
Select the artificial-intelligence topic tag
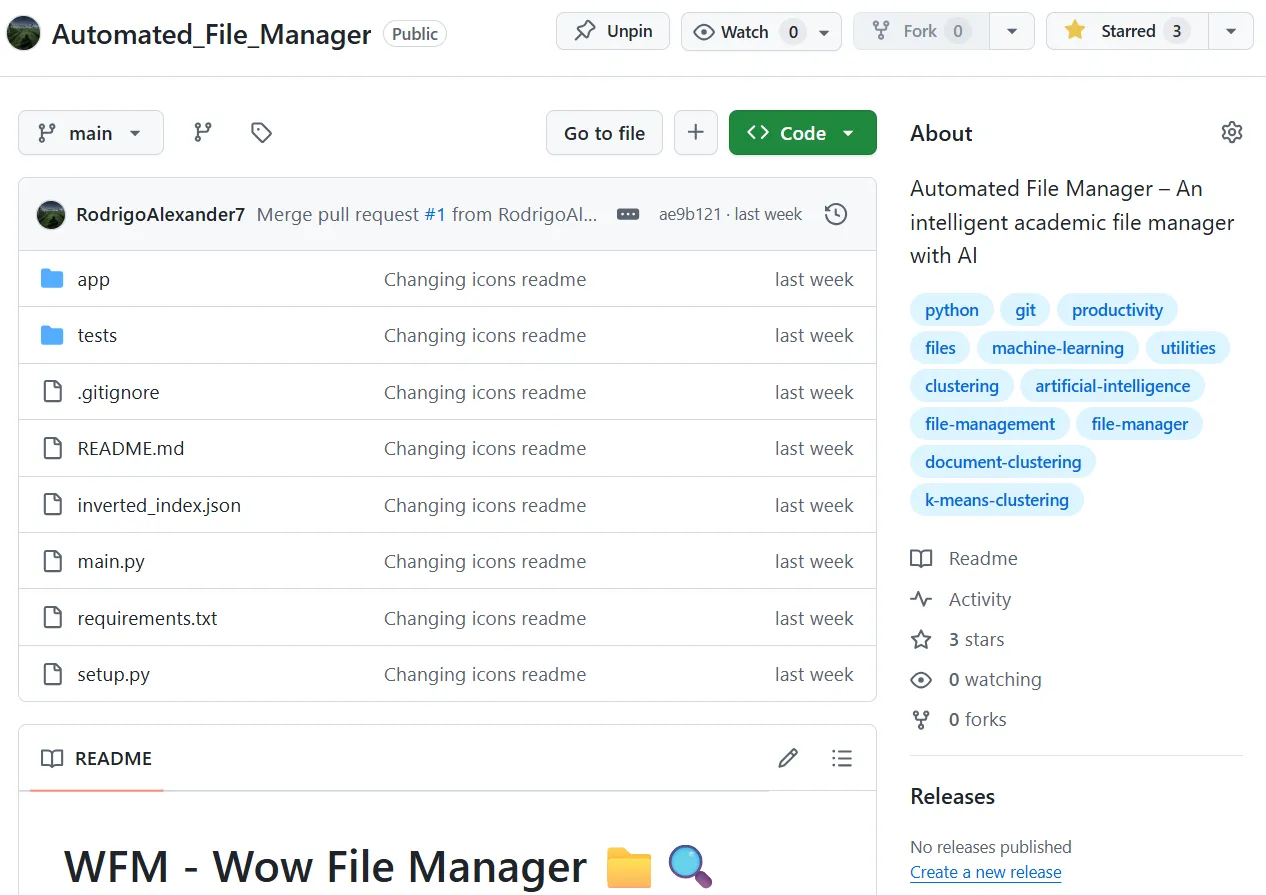[x=1113, y=386]
